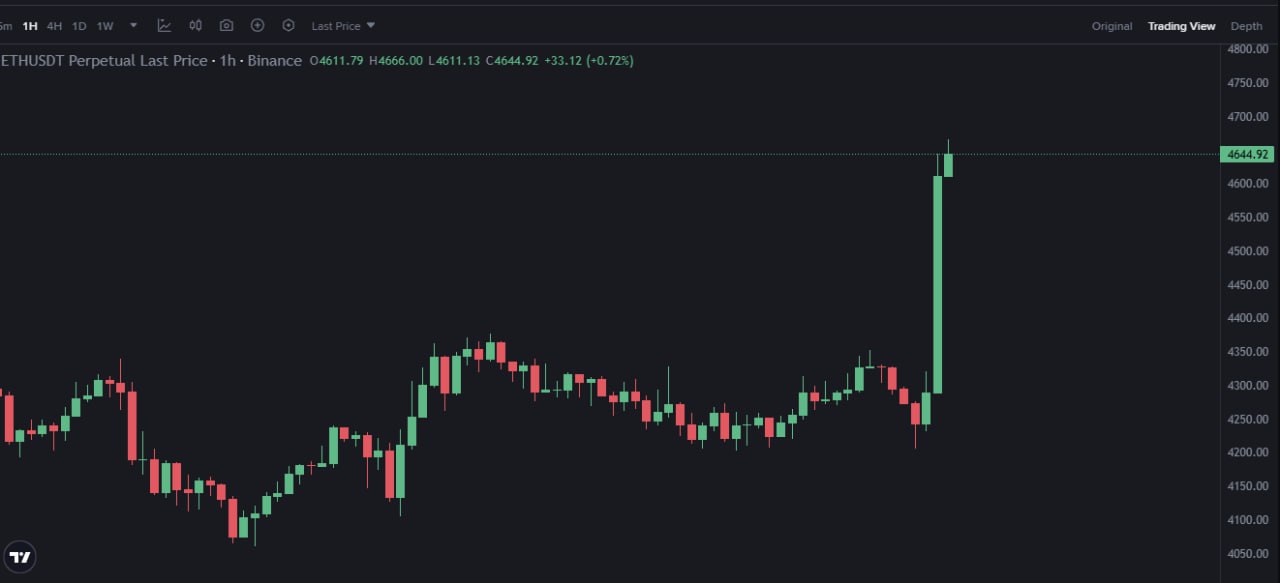Select the 5m timeframe

[6, 26]
